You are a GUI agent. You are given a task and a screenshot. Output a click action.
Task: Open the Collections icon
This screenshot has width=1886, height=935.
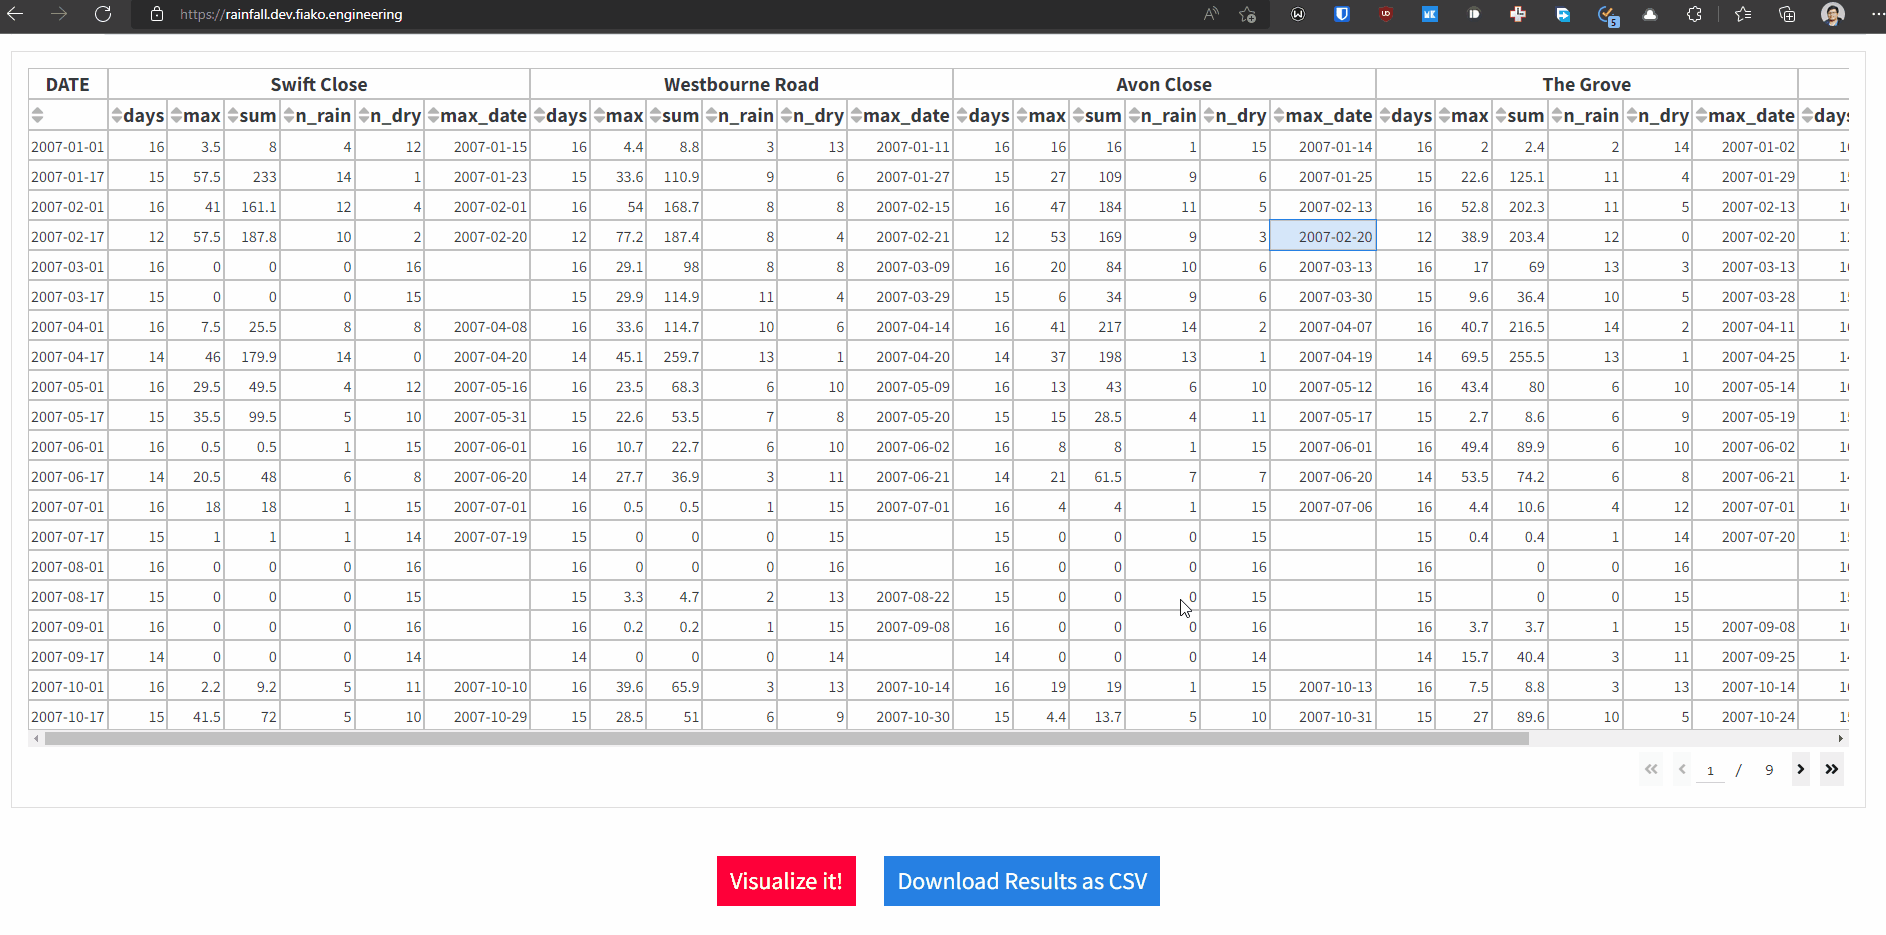1787,14
